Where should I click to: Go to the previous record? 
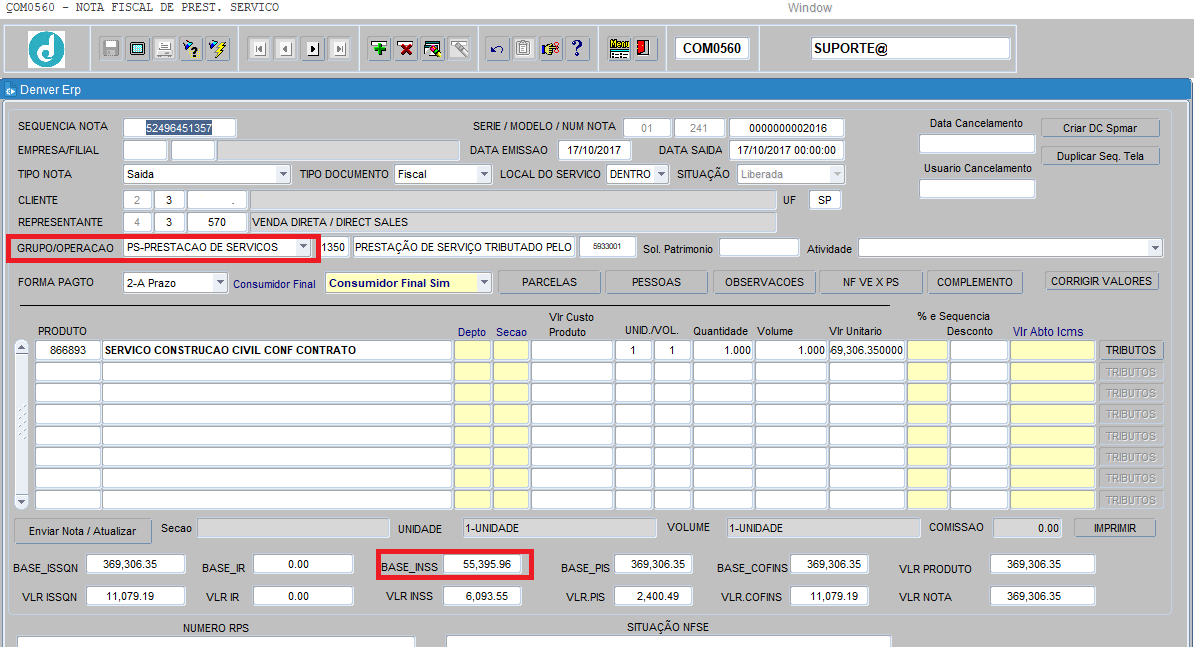[286, 49]
